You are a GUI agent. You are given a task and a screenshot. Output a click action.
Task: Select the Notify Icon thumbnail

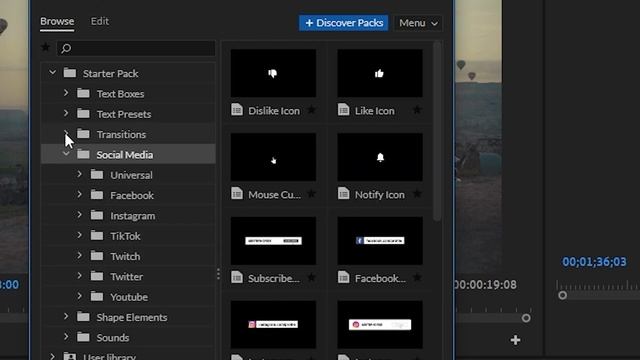380,157
